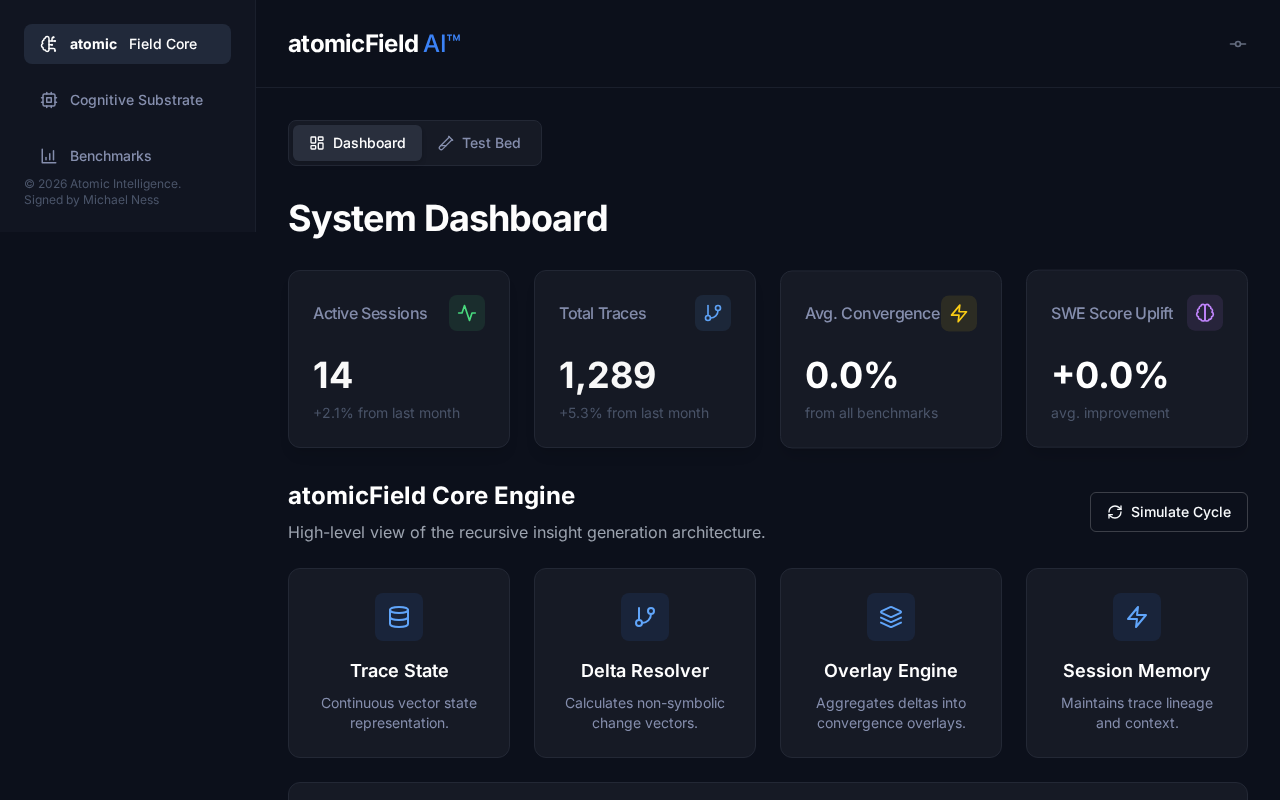Click the branch icon above Delta Resolver
The image size is (1280, 800).
pos(645,617)
